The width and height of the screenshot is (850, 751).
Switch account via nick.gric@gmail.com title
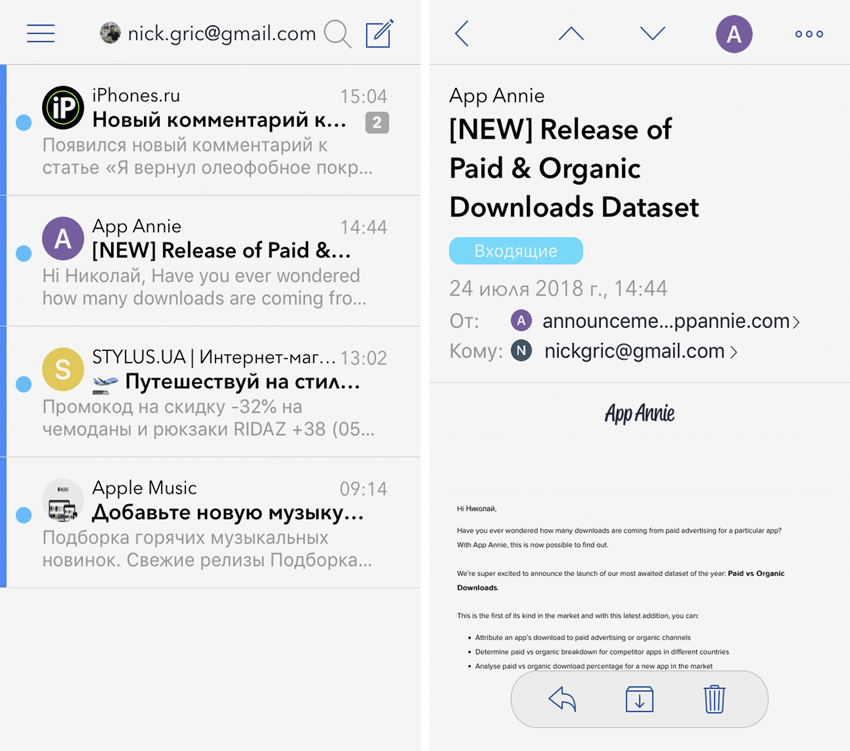coord(222,34)
